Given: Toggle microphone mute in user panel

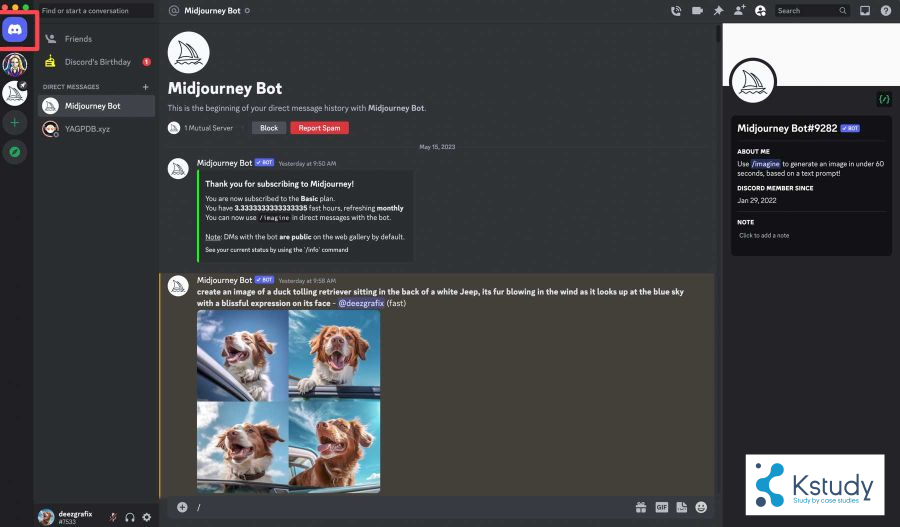Looking at the screenshot, I should click(113, 517).
